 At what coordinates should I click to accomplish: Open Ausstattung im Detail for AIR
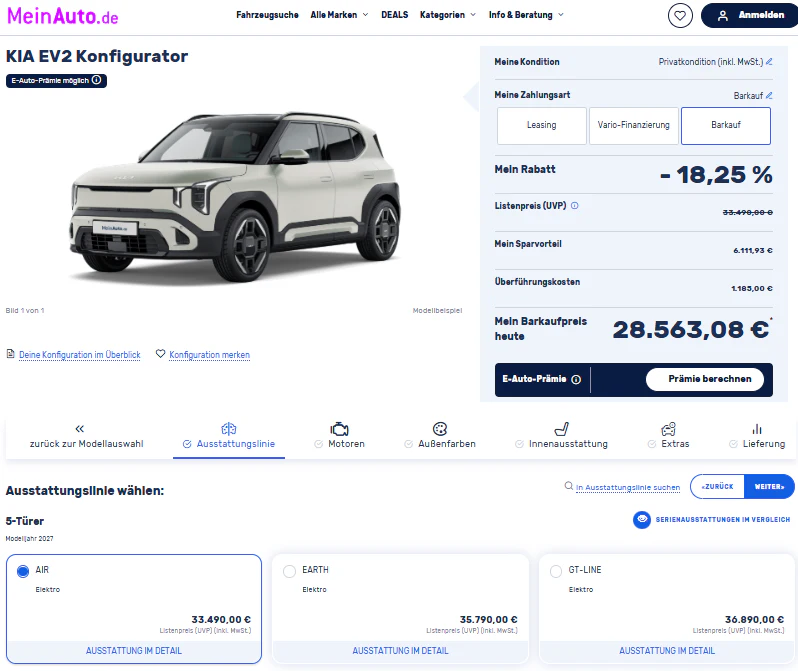134,651
